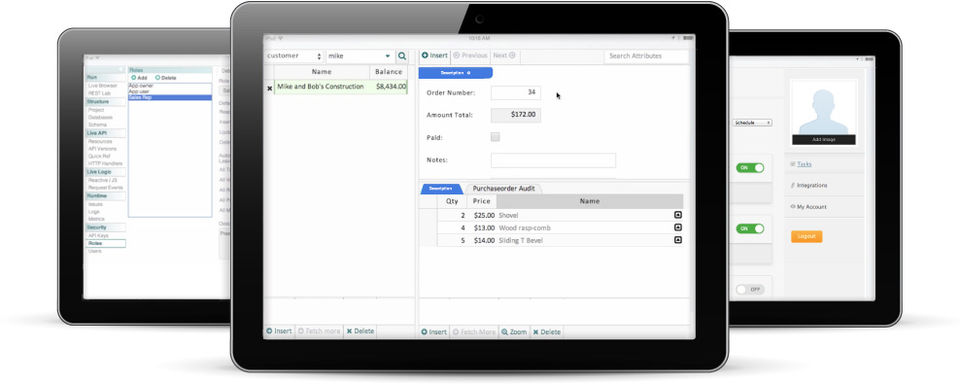
Task: Turn on the OFF switch on right tablet
Action: click(750, 289)
